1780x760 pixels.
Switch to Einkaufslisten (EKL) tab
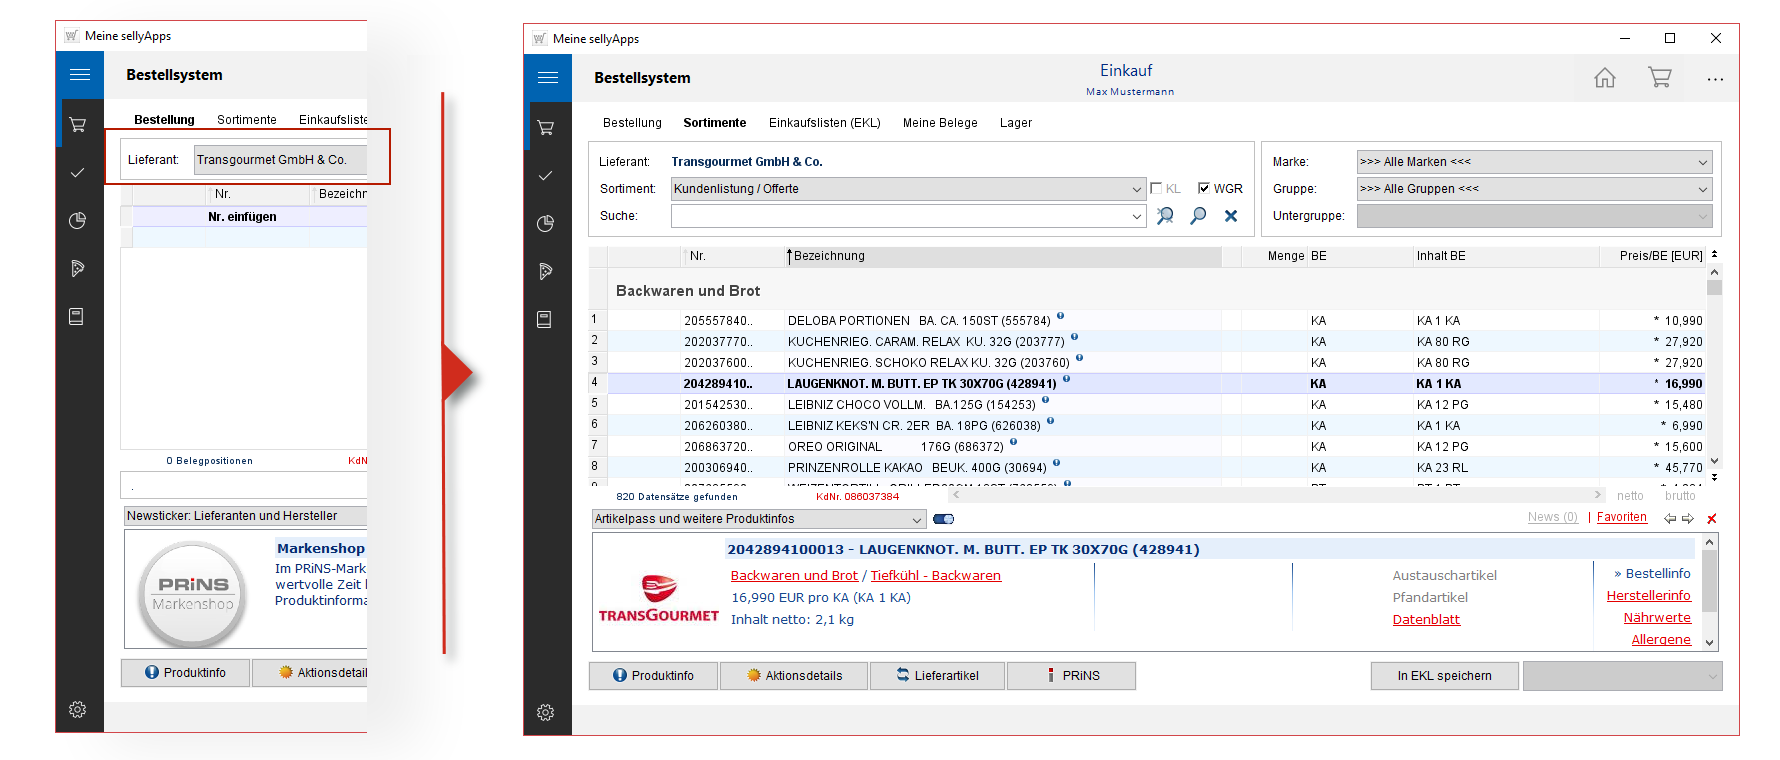pos(824,123)
